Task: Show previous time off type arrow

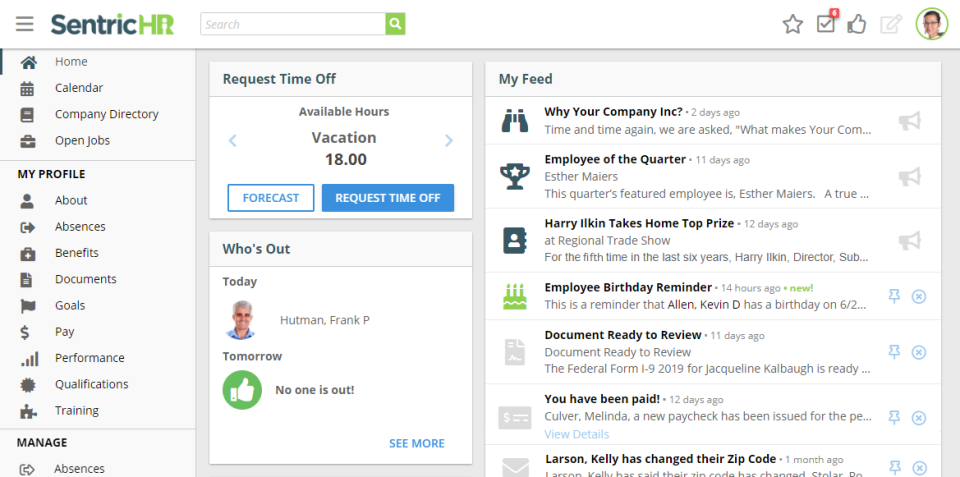Action: 233,141
